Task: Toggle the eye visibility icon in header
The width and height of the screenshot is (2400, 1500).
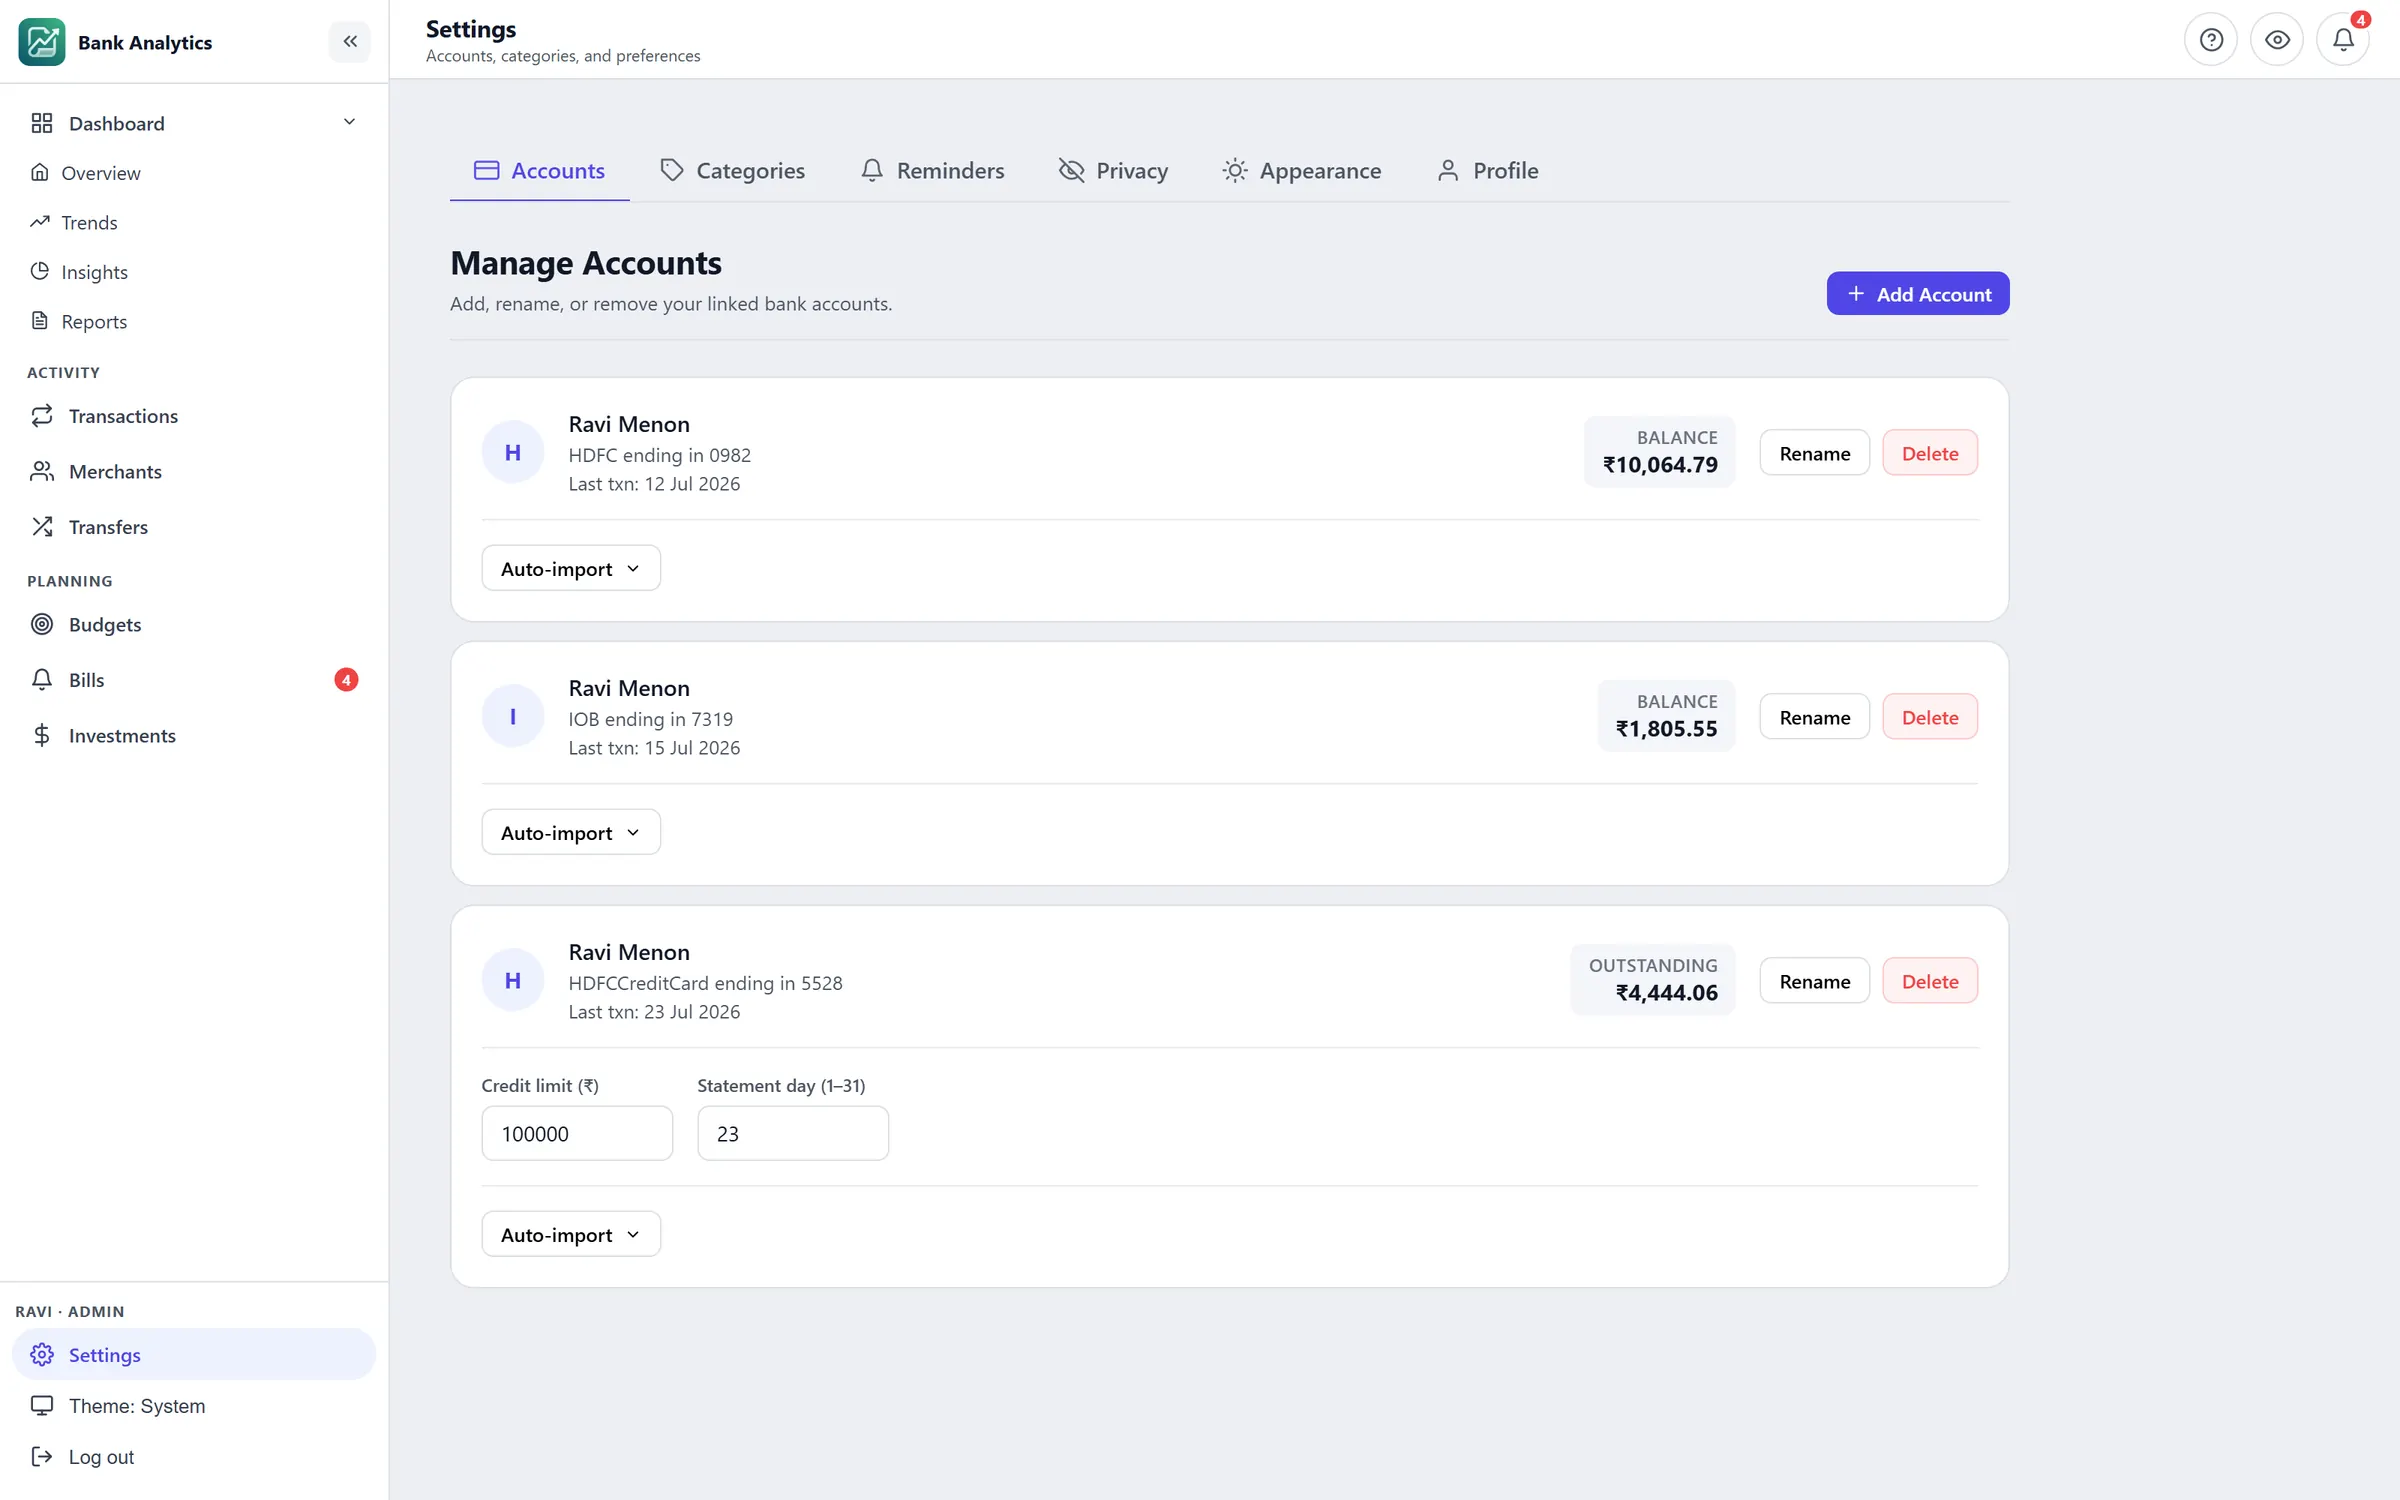Action: [x=2277, y=40]
